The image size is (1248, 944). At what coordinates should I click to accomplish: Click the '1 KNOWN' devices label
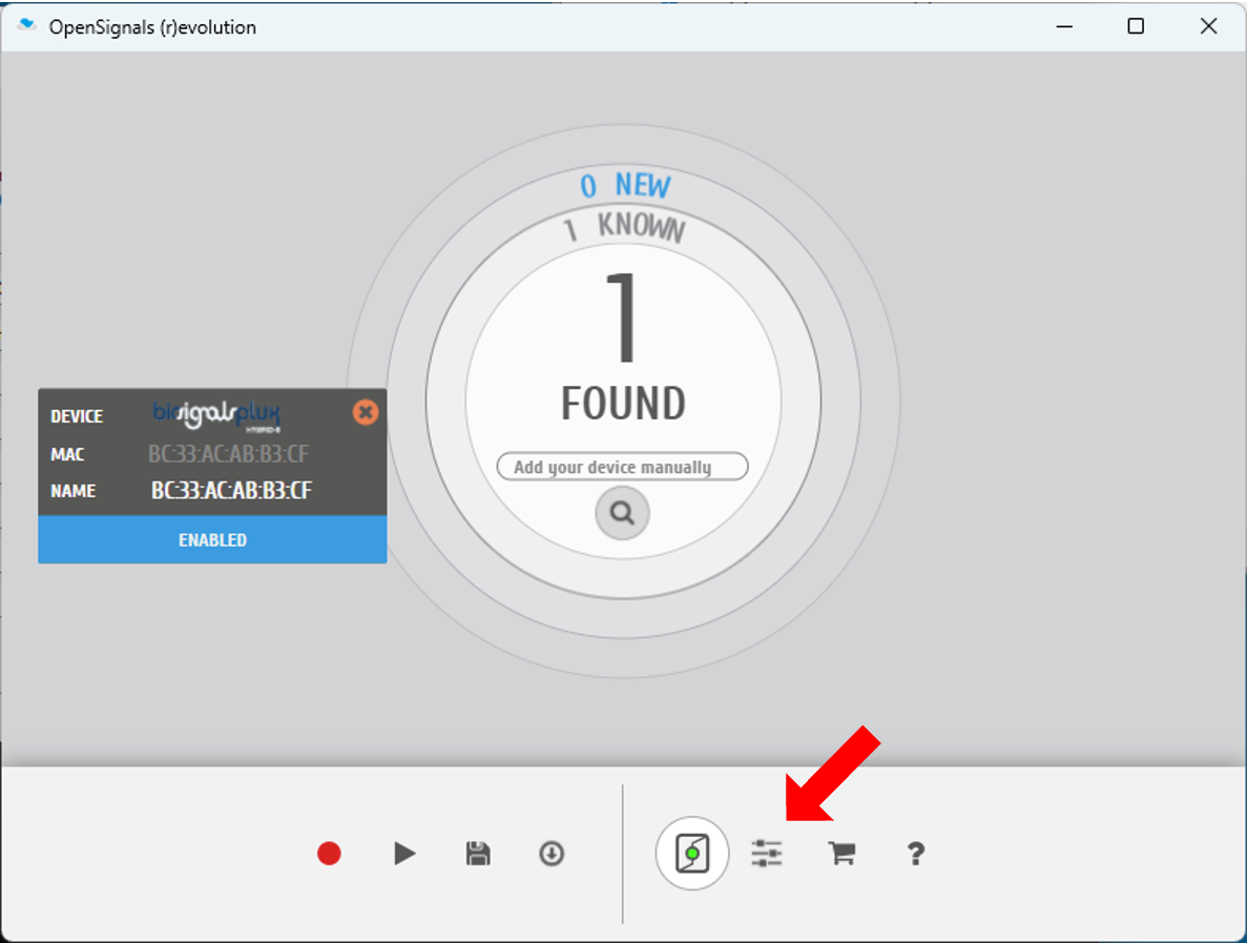pyautogui.click(x=623, y=229)
